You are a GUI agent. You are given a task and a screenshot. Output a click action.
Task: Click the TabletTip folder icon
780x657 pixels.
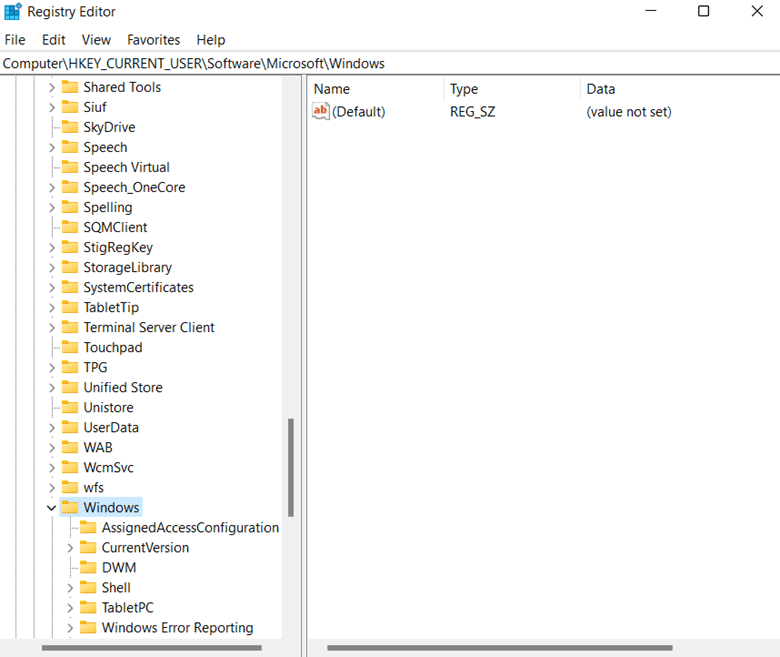click(x=70, y=307)
